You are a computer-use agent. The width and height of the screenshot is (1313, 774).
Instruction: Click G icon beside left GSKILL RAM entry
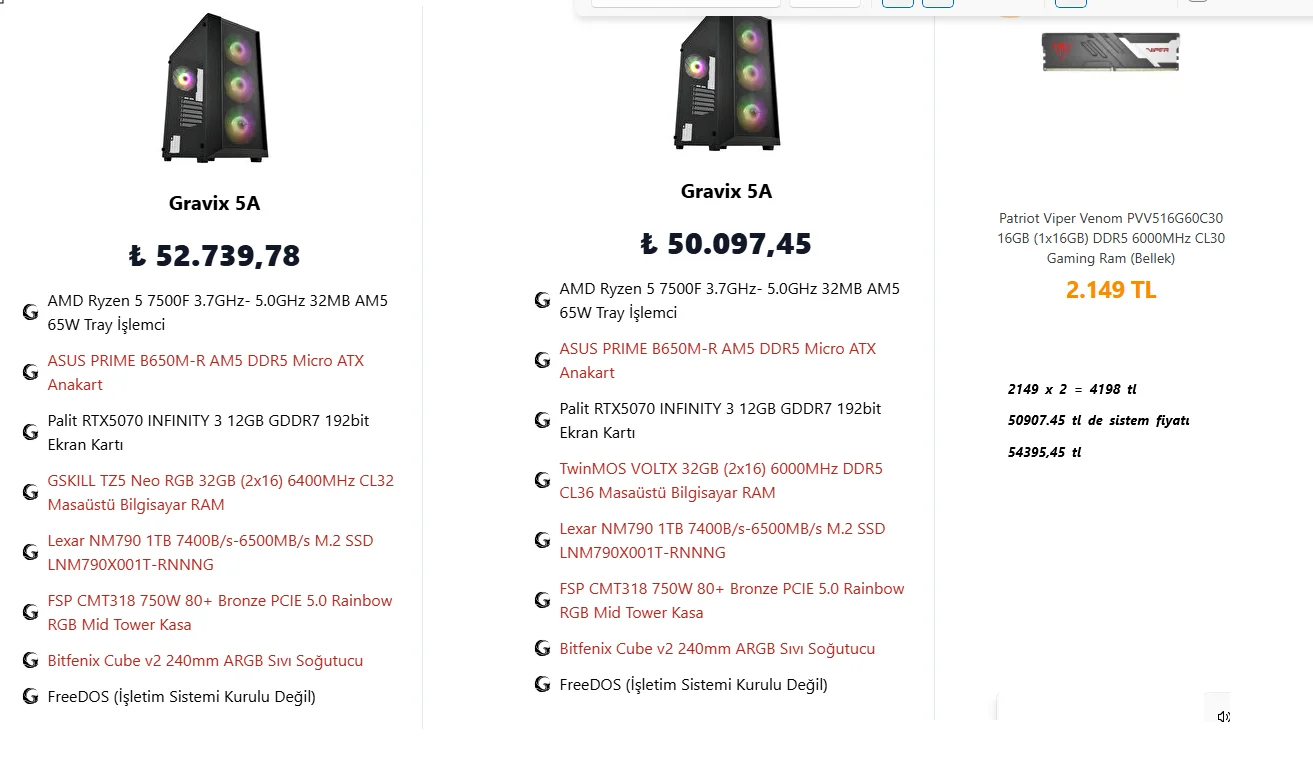(31, 492)
